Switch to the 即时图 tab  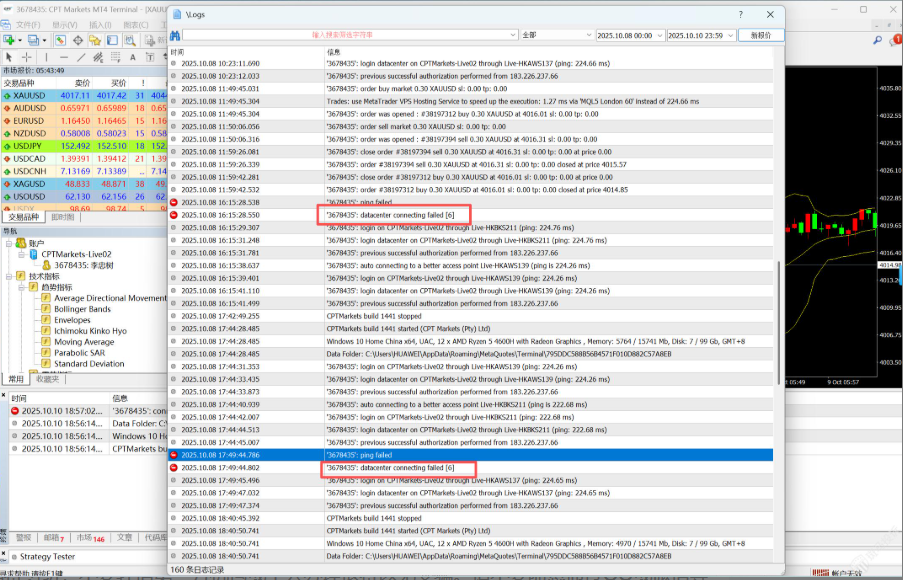tap(61, 217)
